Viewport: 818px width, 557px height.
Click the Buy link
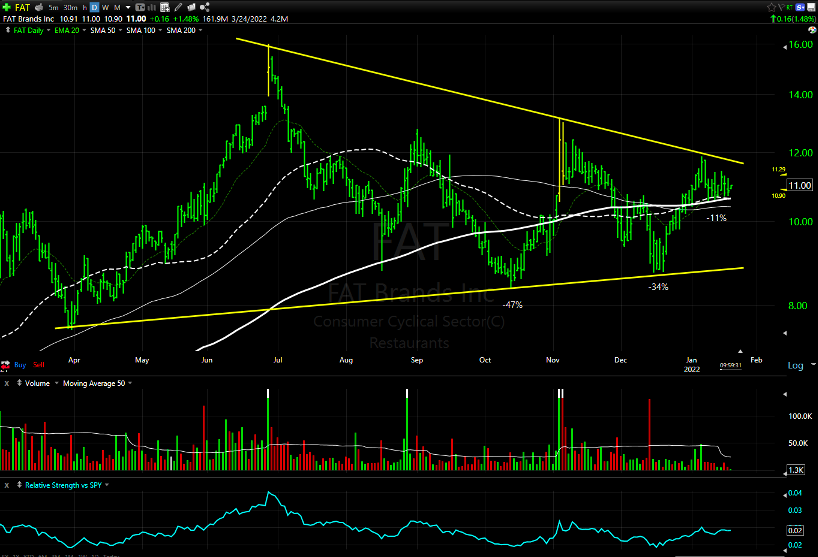[20, 365]
